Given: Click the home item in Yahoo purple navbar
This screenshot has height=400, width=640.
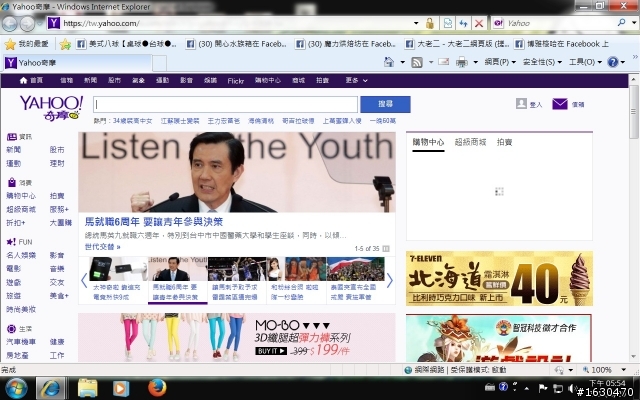Looking at the screenshot, I should [31, 80].
